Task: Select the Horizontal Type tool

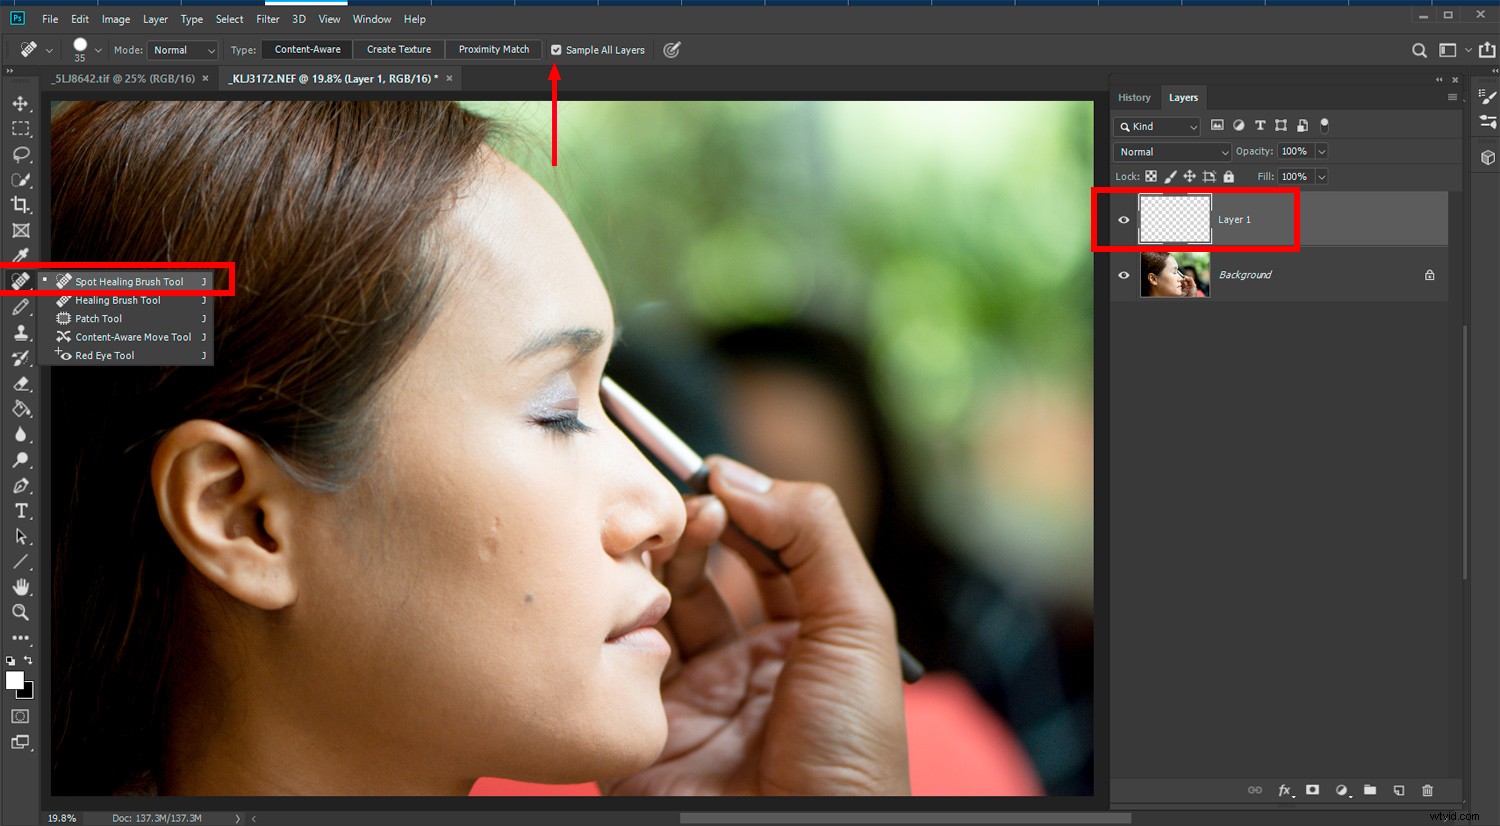Action: [21, 510]
